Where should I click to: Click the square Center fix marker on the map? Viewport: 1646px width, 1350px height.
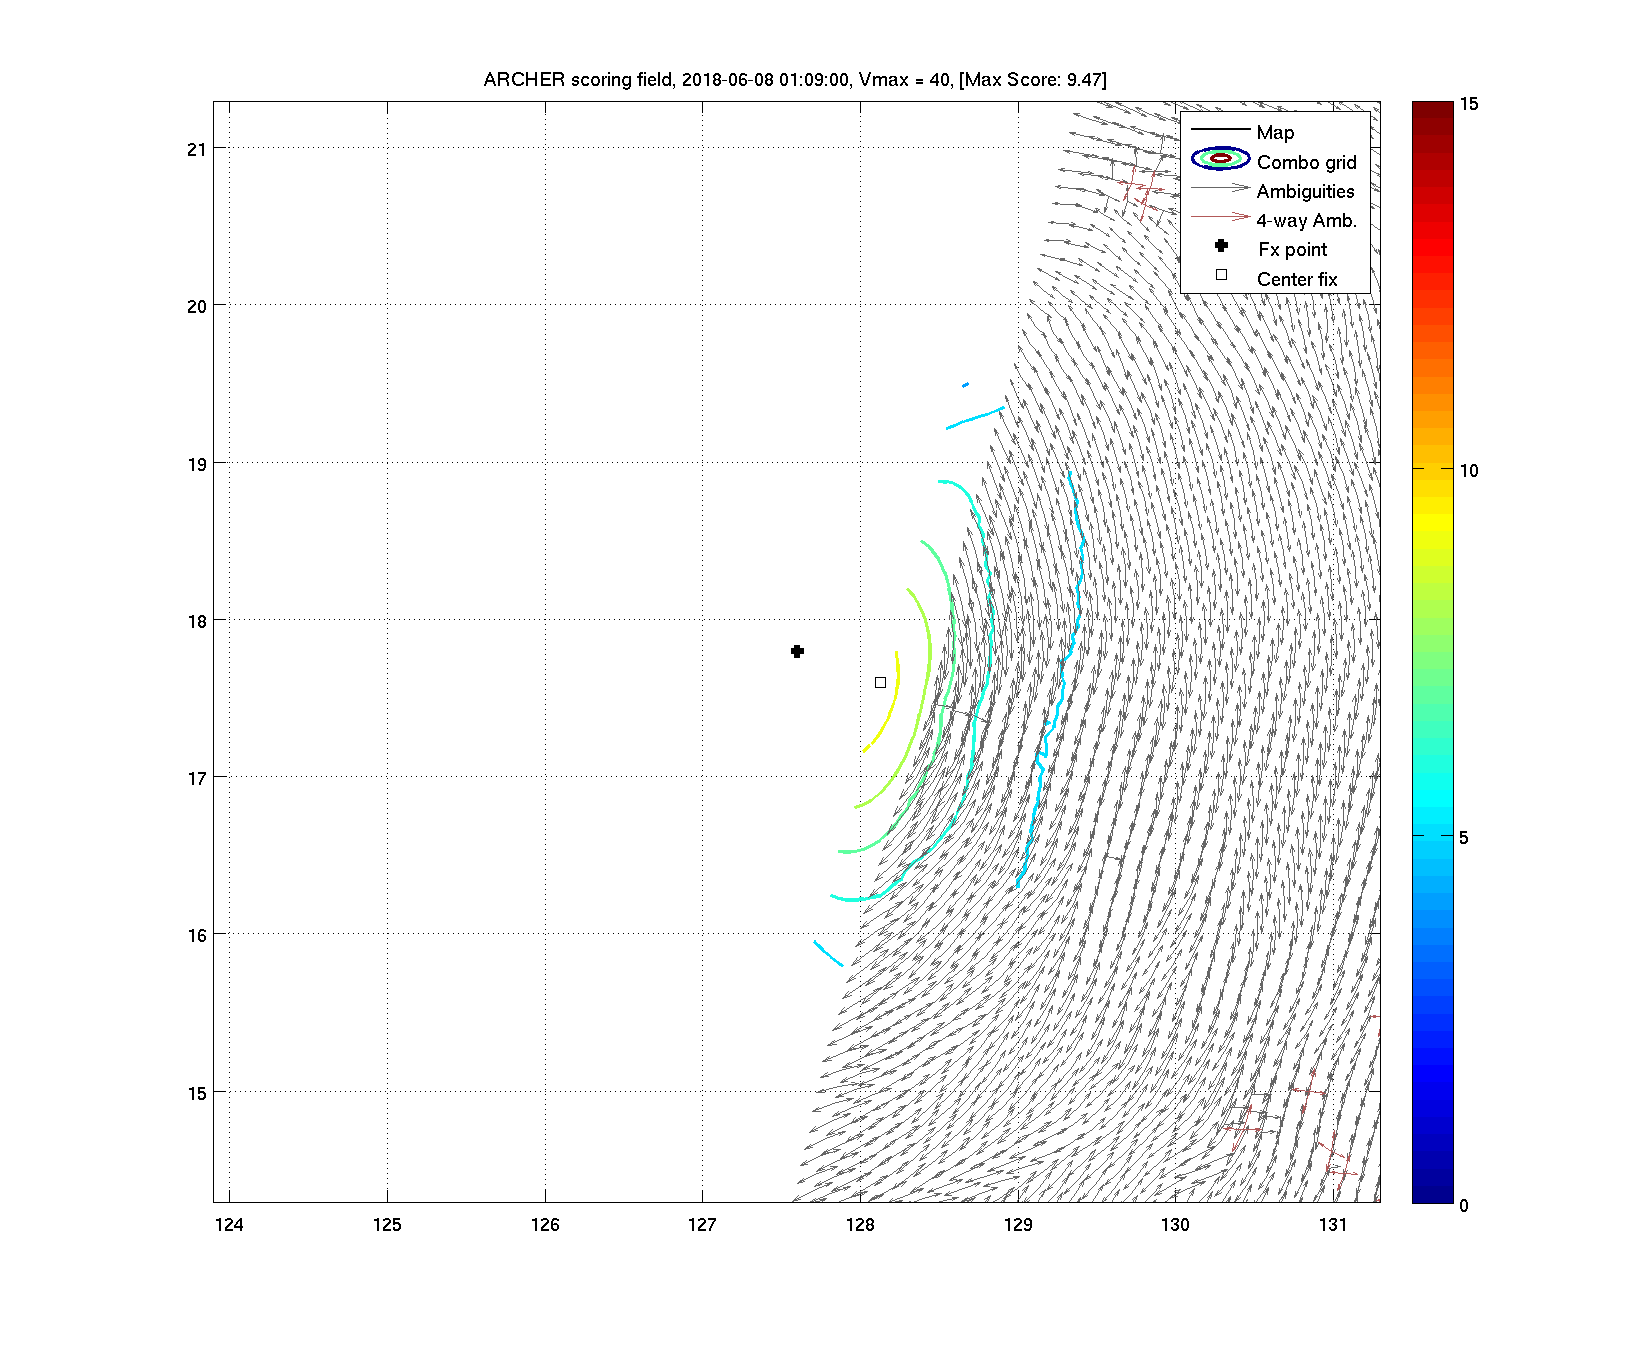880,682
